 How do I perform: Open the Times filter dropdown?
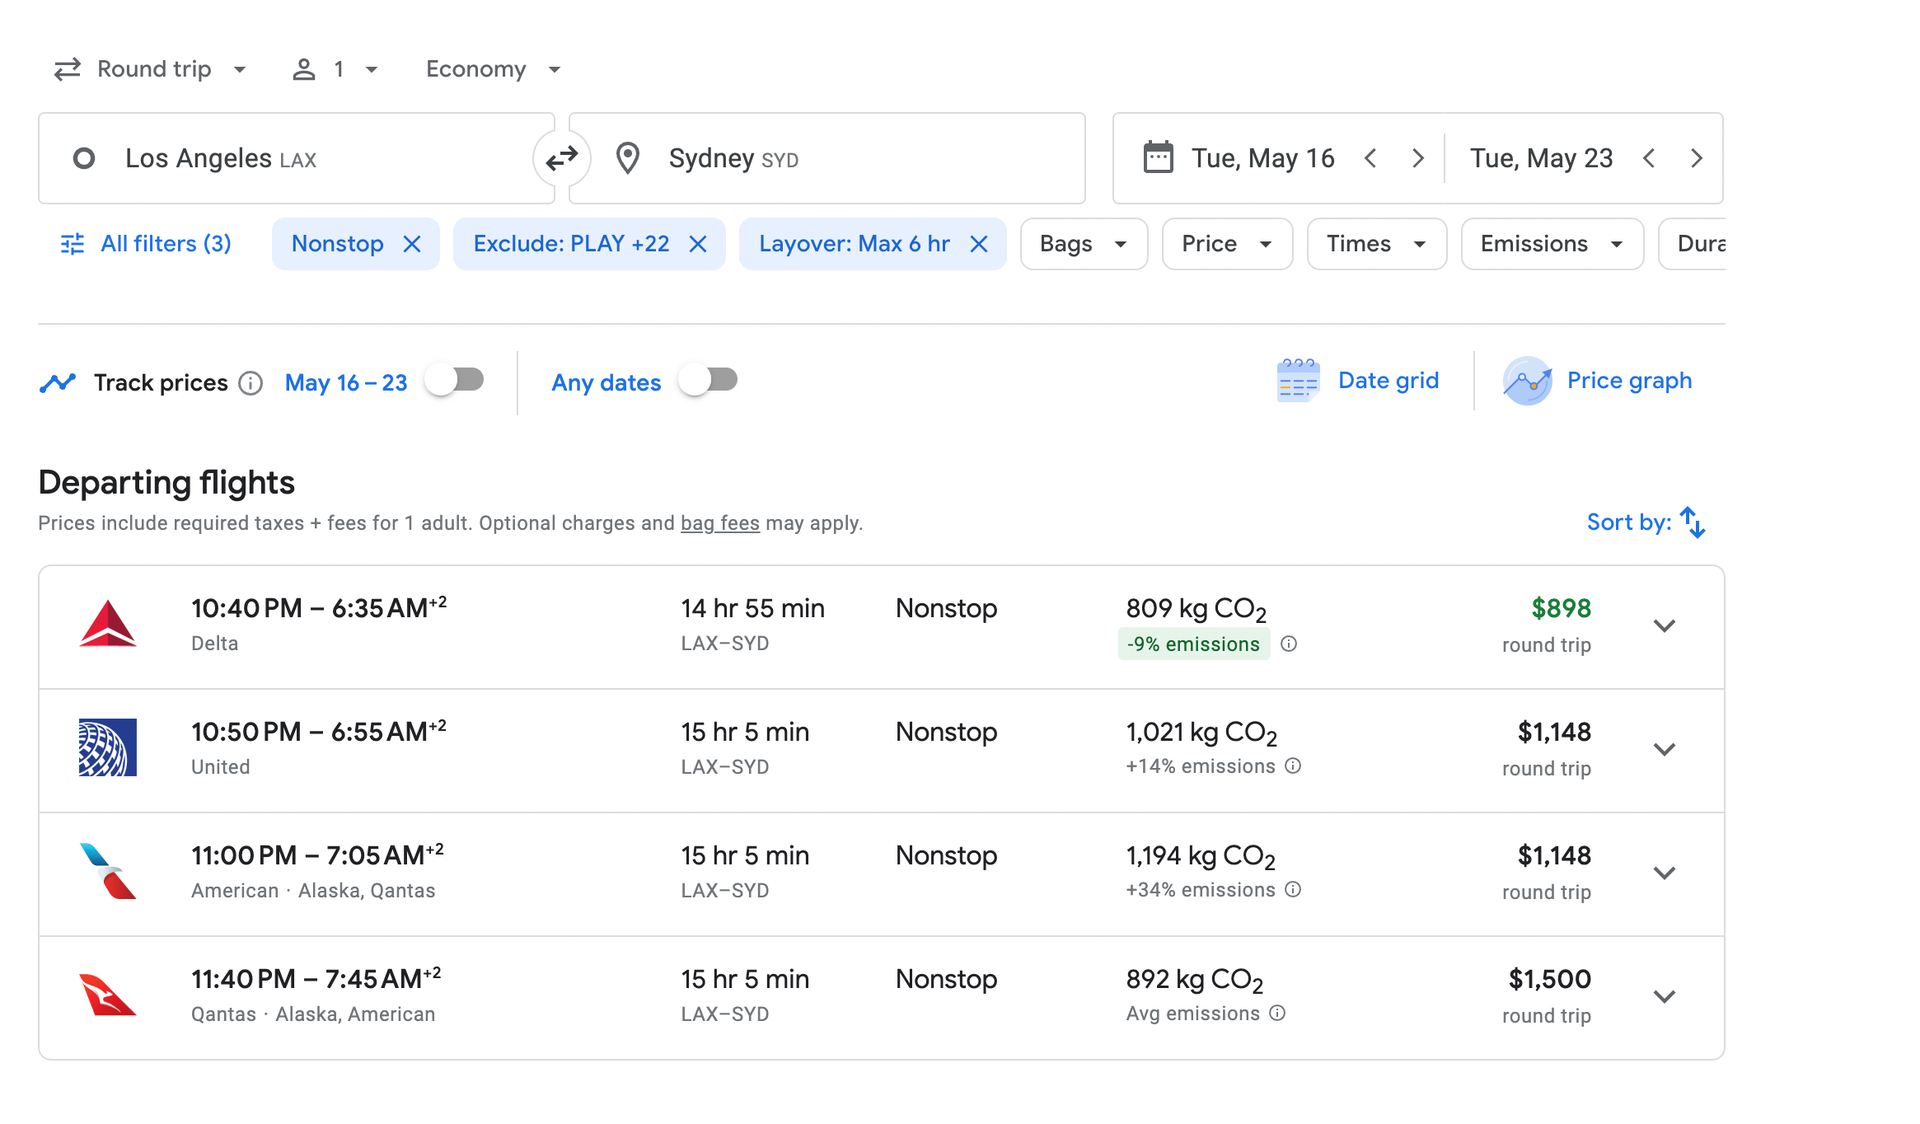(x=1376, y=243)
